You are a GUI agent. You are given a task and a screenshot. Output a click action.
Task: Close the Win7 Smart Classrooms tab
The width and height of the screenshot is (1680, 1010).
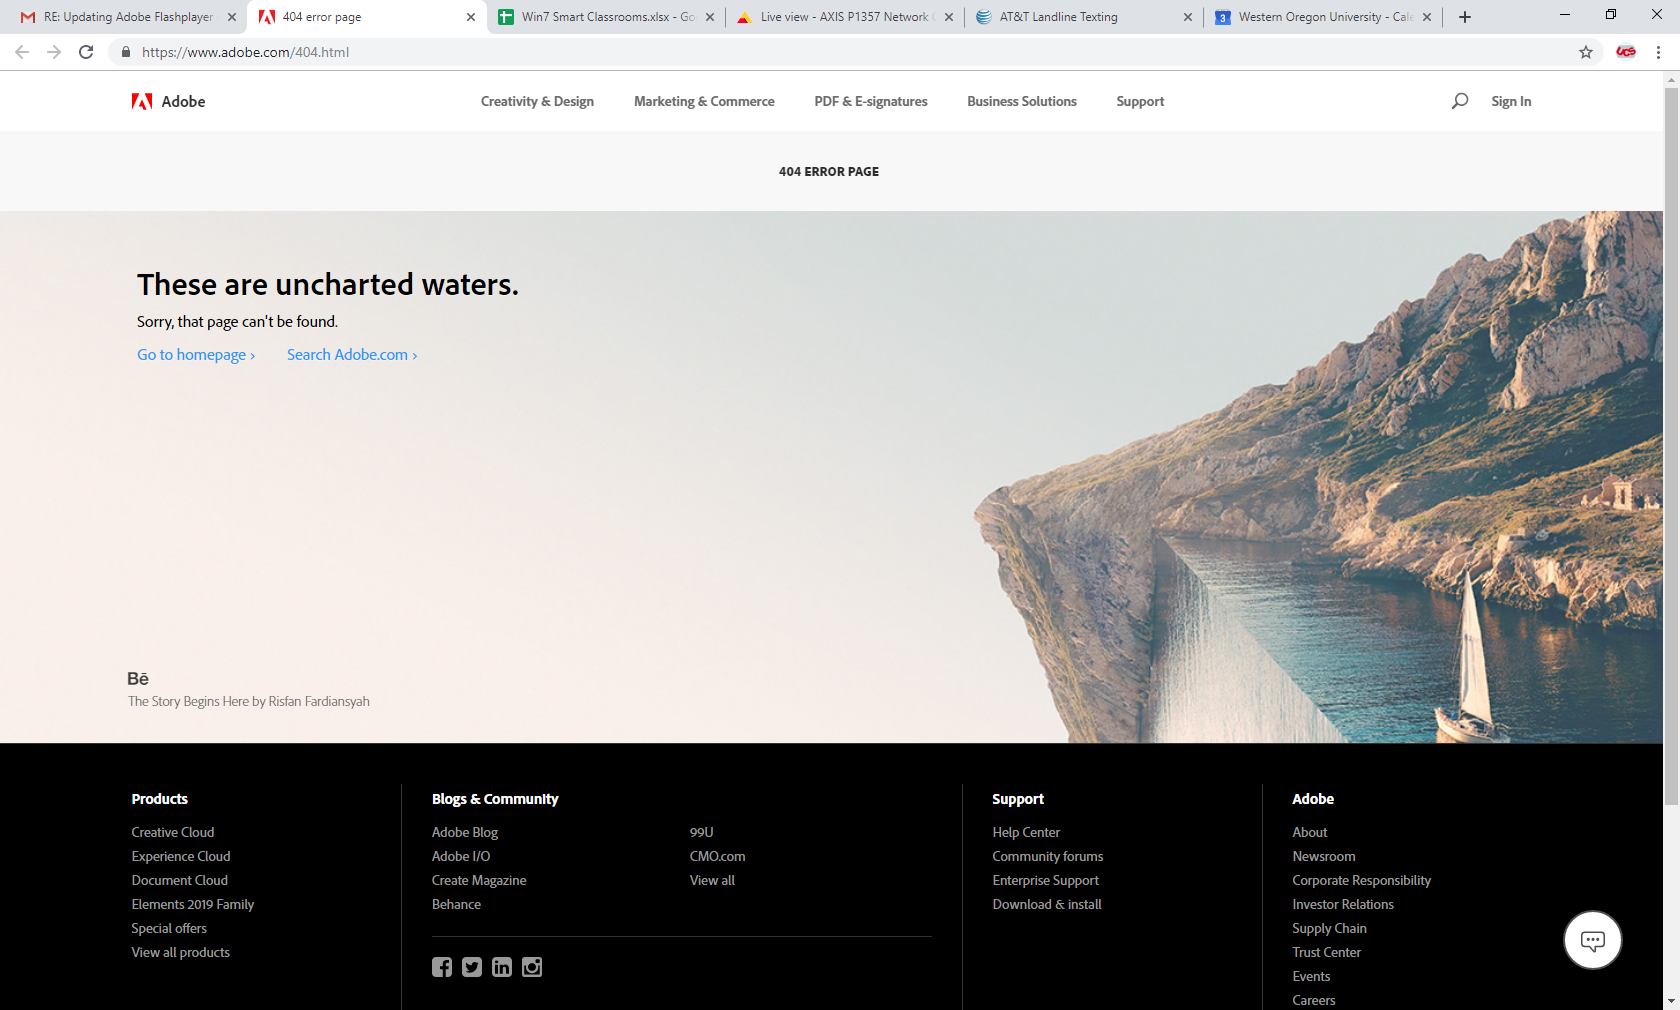710,17
